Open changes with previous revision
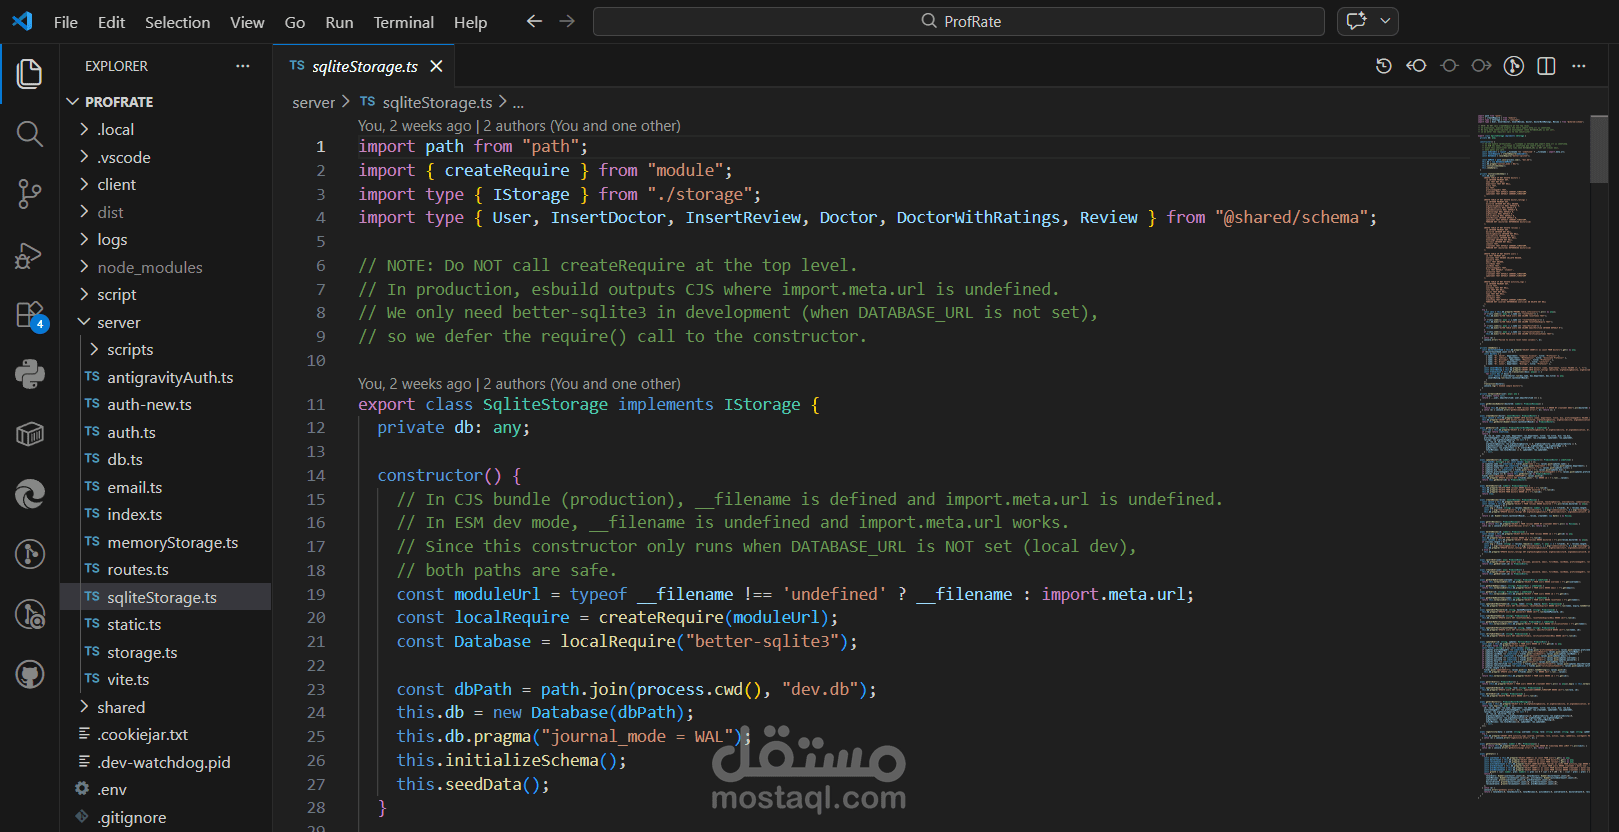 click(1416, 66)
